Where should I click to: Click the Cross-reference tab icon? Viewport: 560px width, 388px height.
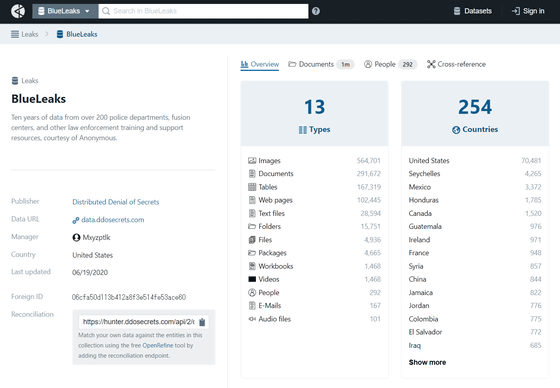click(x=431, y=64)
